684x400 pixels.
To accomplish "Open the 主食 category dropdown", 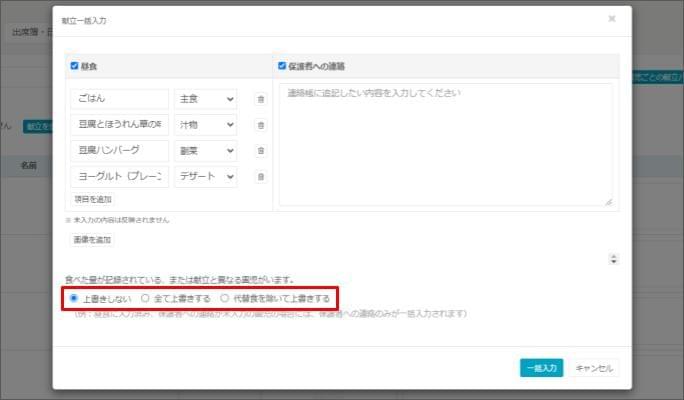I will [x=205, y=99].
